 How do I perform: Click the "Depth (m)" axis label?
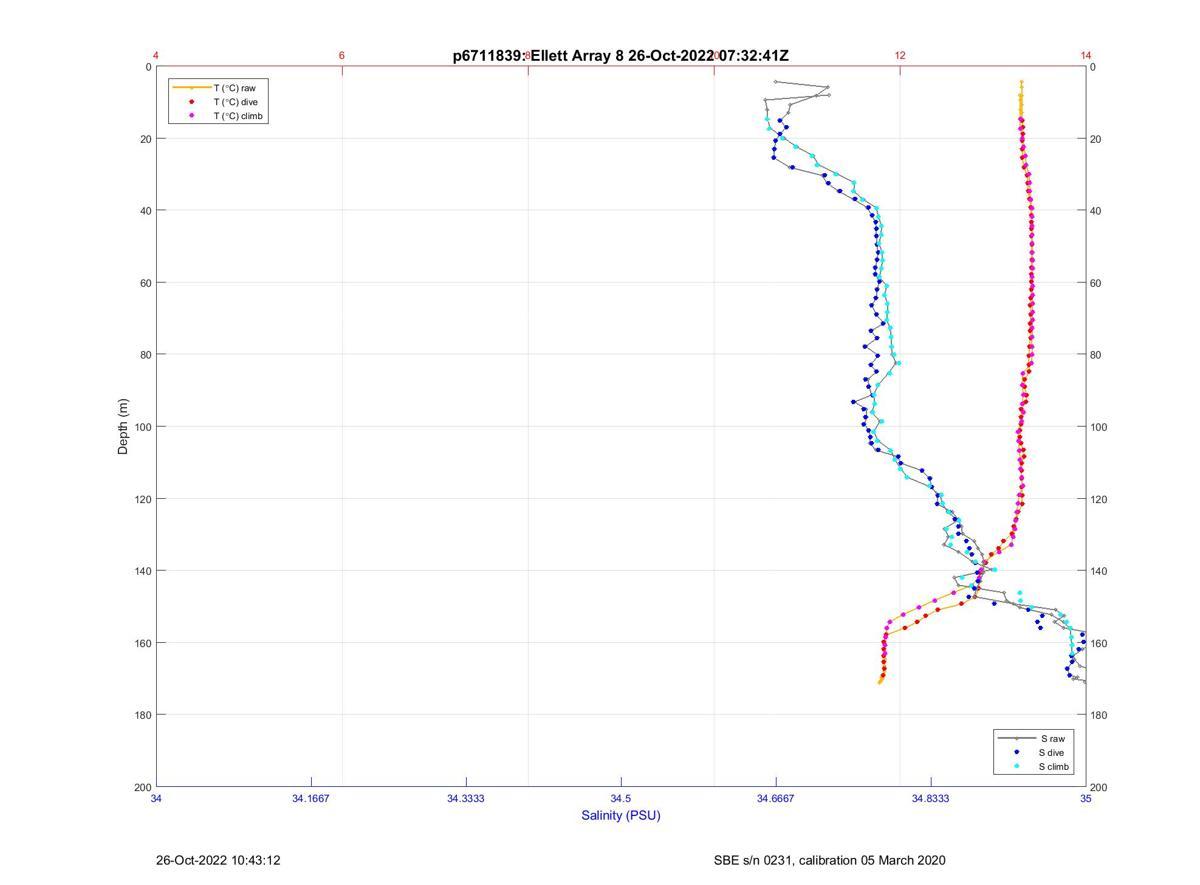click(x=123, y=426)
